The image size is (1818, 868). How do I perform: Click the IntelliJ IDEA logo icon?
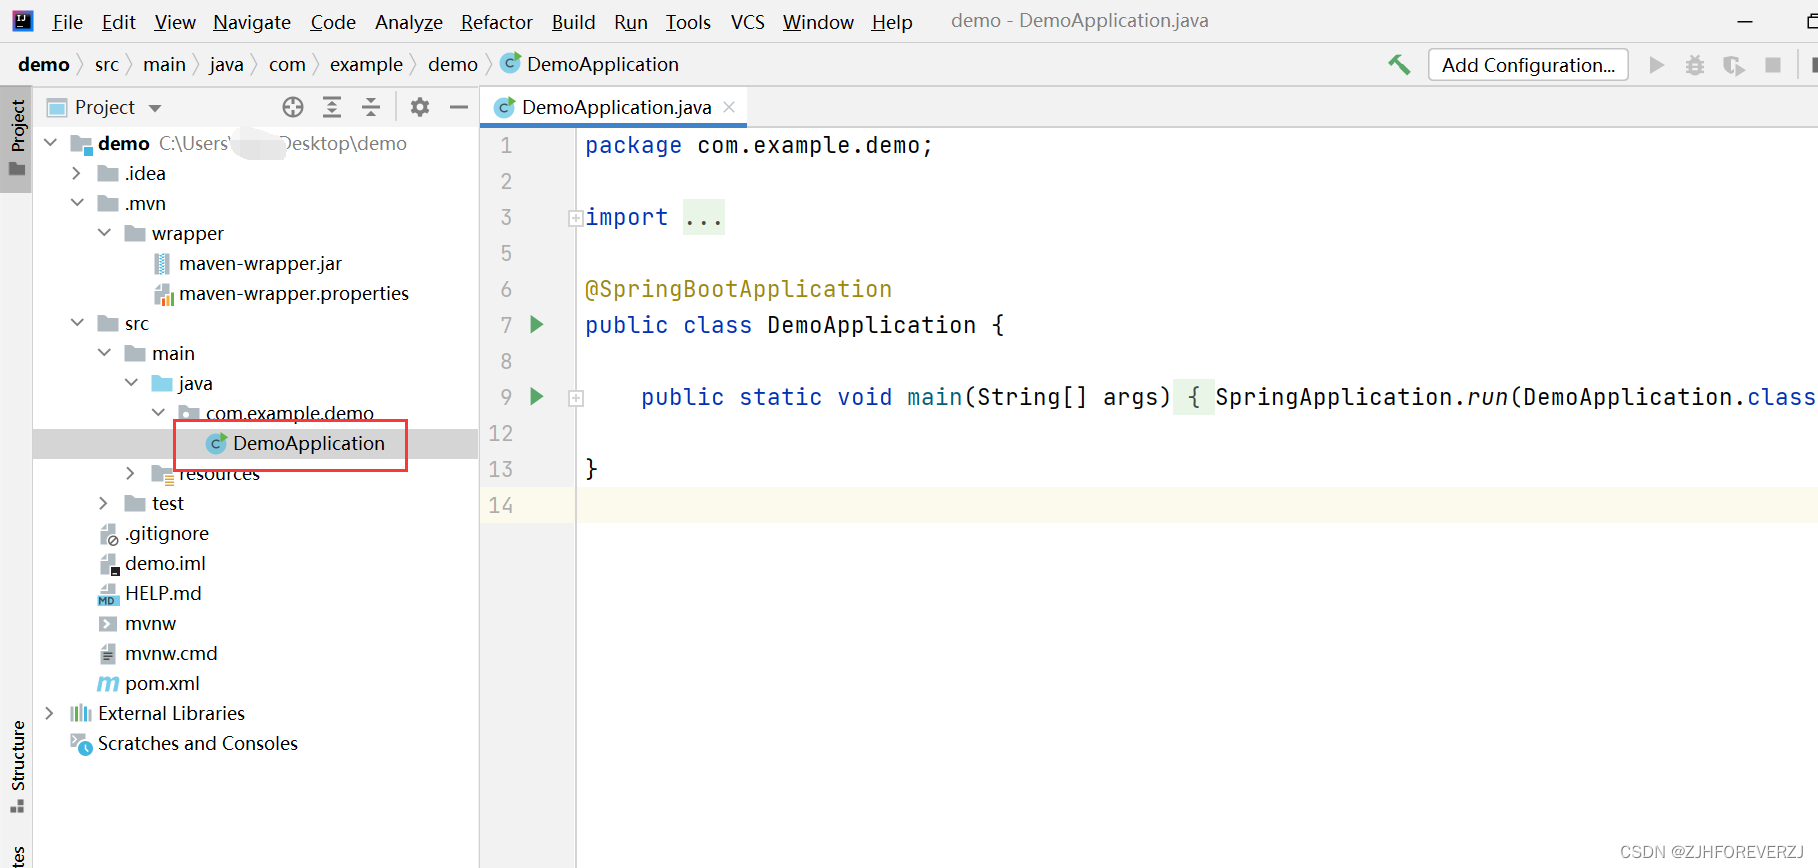coord(22,20)
